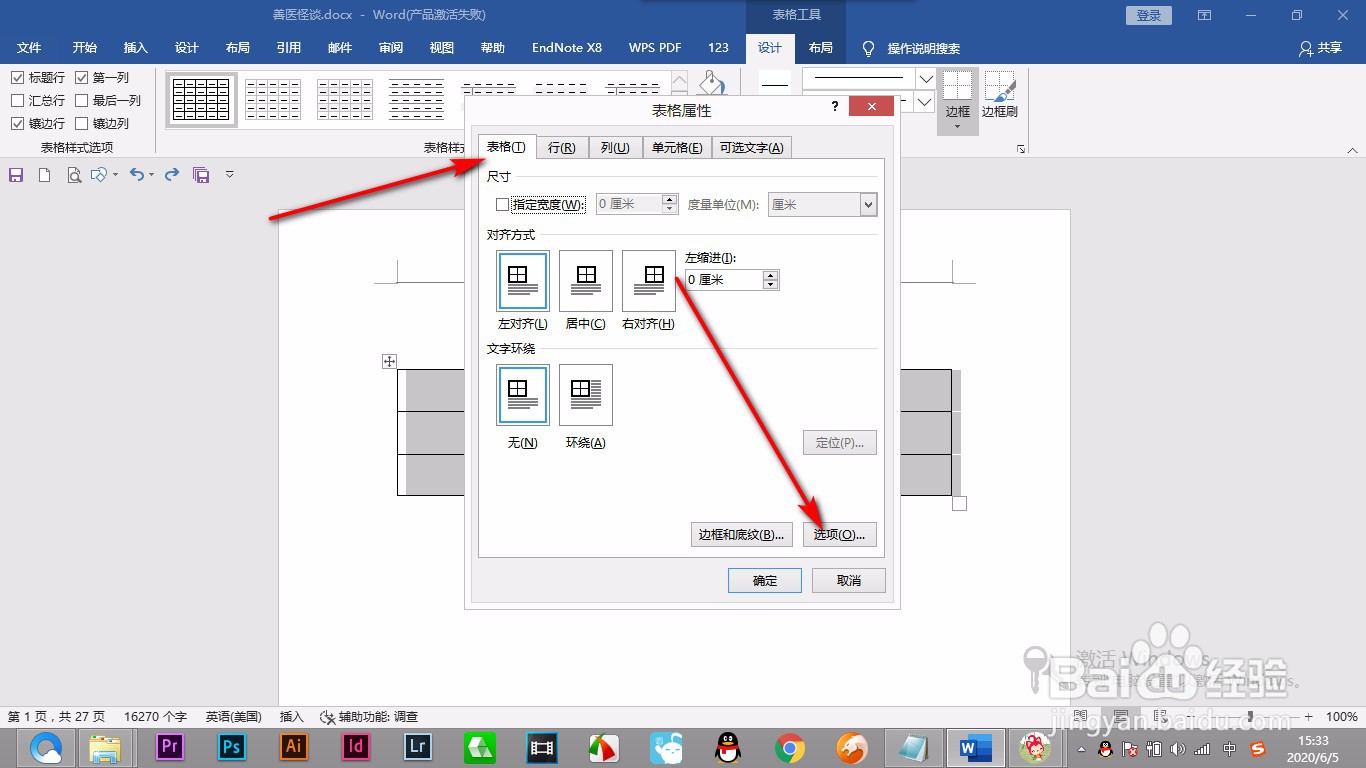Choose wrap-around text wrapping icon
The image size is (1366, 768).
click(586, 395)
